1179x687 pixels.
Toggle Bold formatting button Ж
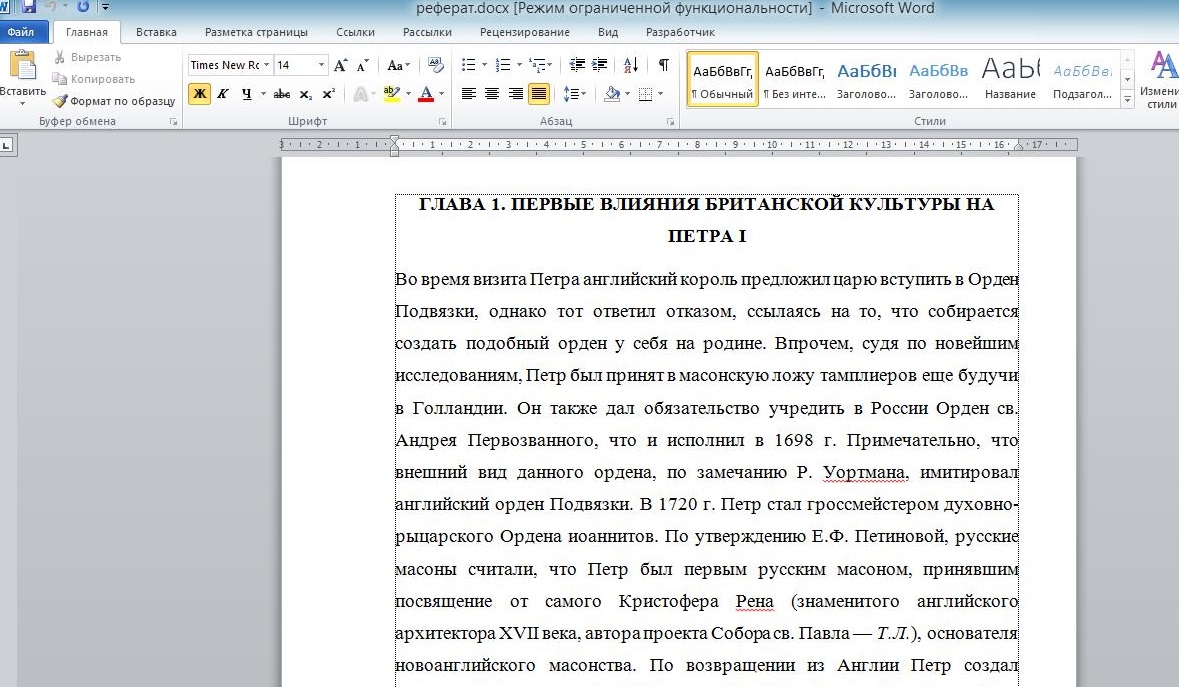tap(199, 94)
